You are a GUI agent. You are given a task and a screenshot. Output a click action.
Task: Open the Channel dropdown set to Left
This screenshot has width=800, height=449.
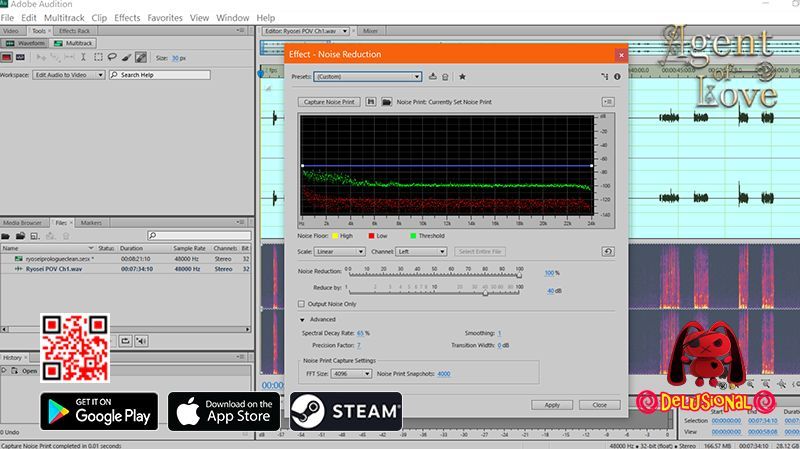pyautogui.click(x=421, y=252)
